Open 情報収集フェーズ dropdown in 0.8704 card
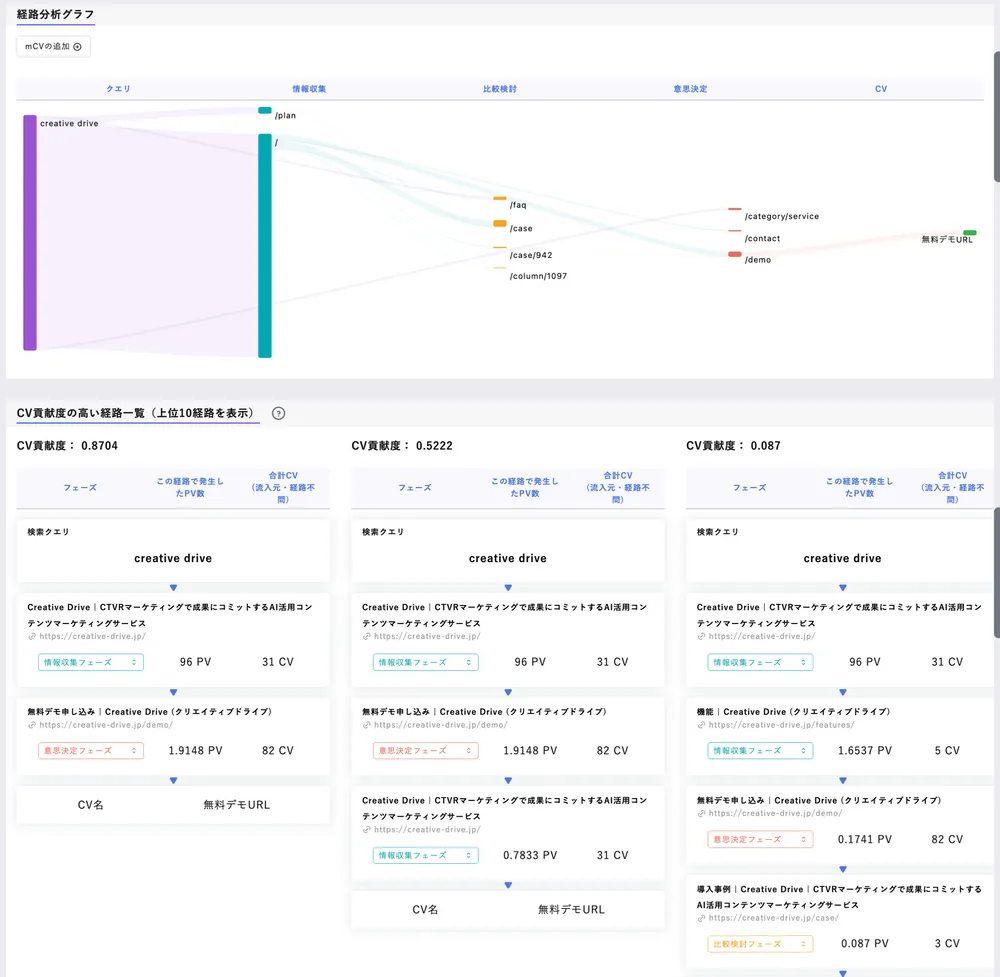This screenshot has height=977, width=1000. click(x=91, y=662)
